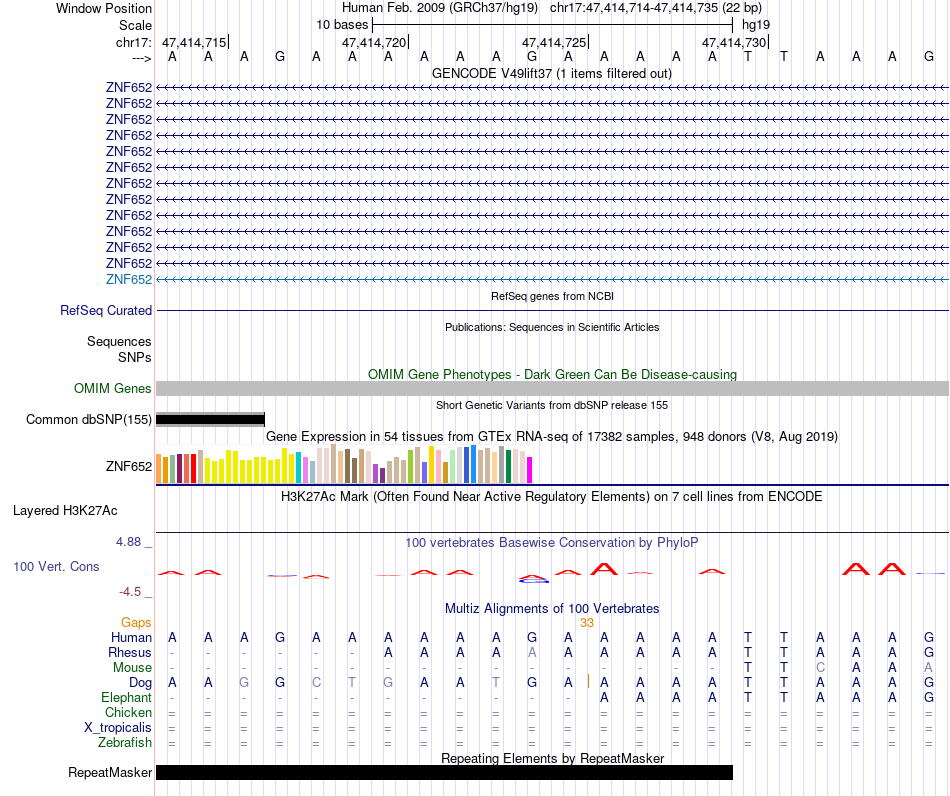Click the OMIM Genes label
Image resolution: width=950 pixels, height=796 pixels.
112,388
